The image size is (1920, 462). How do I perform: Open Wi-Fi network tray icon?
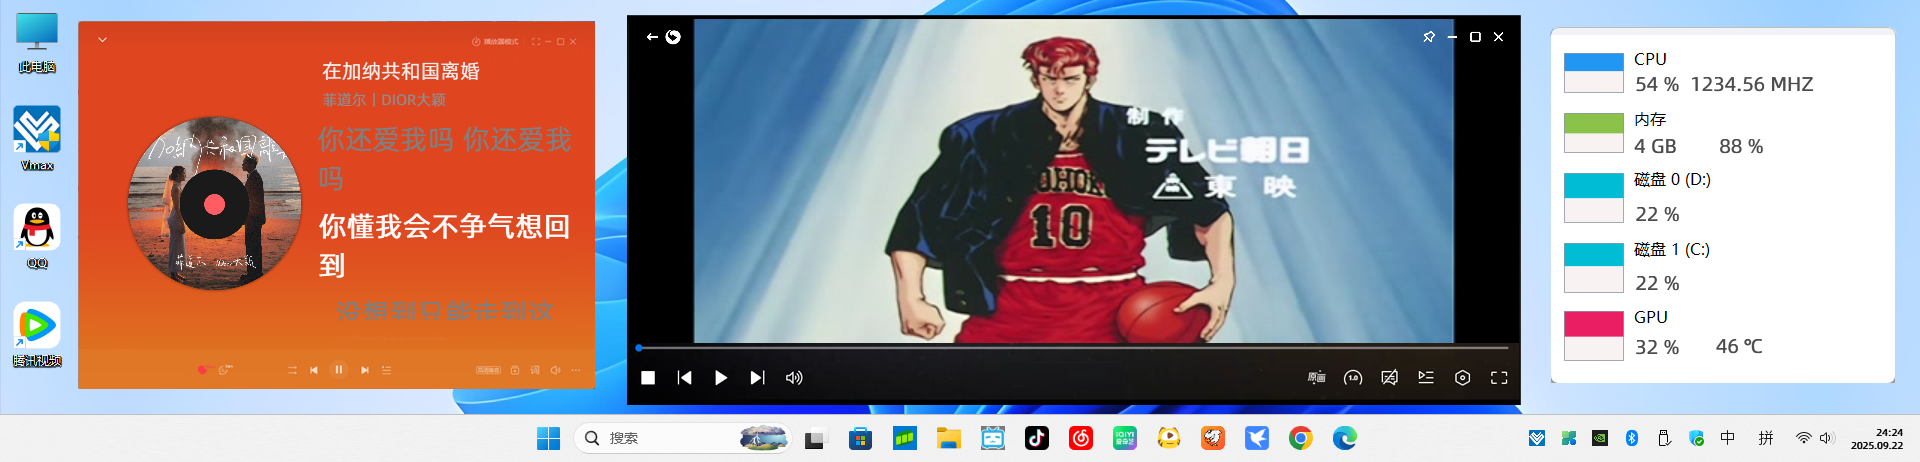pyautogui.click(x=1803, y=438)
